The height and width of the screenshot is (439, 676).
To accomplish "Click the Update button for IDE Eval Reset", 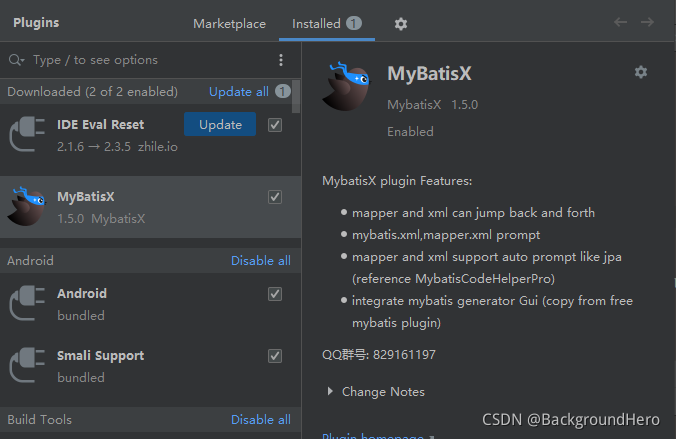I will point(220,125).
